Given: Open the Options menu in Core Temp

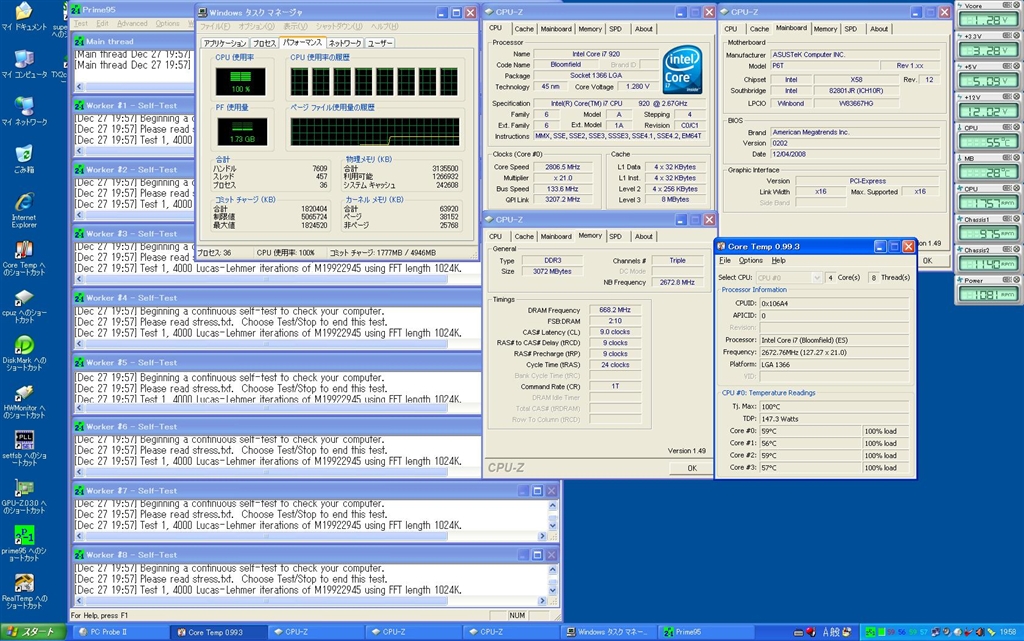Looking at the screenshot, I should coord(750,260).
